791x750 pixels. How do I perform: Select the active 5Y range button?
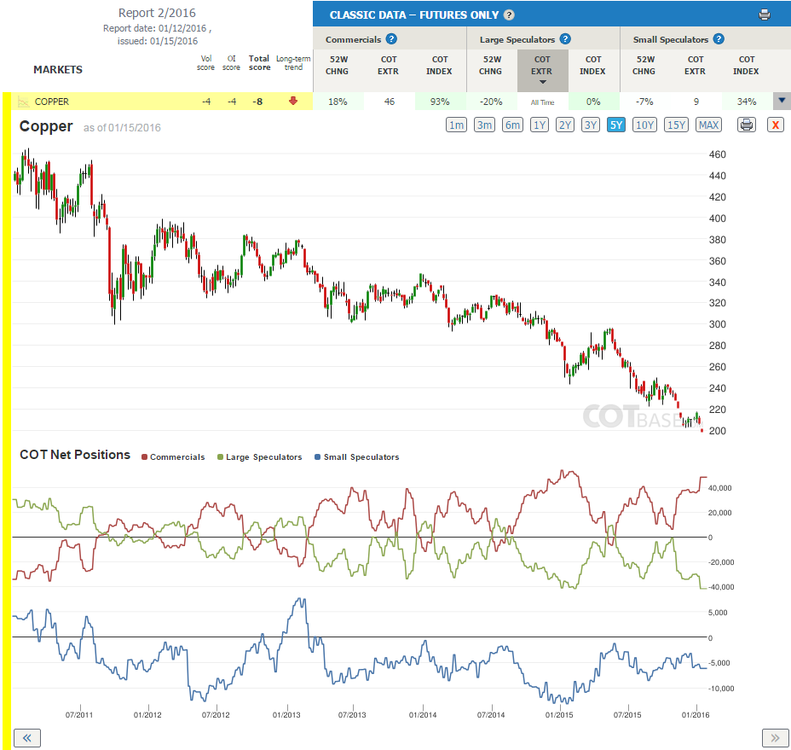click(616, 125)
